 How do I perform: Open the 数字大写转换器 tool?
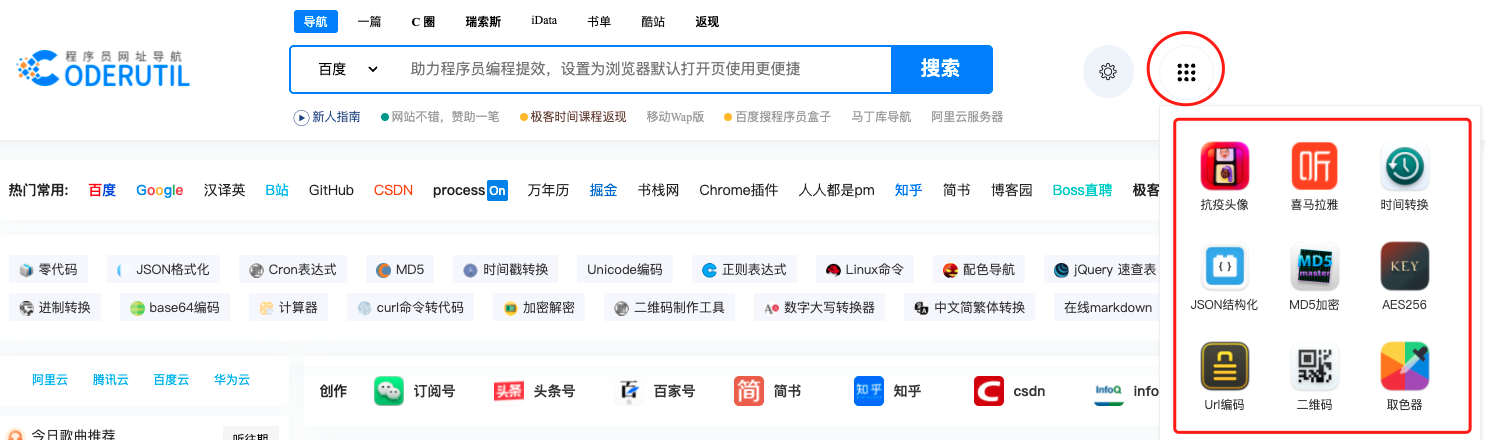tap(819, 307)
